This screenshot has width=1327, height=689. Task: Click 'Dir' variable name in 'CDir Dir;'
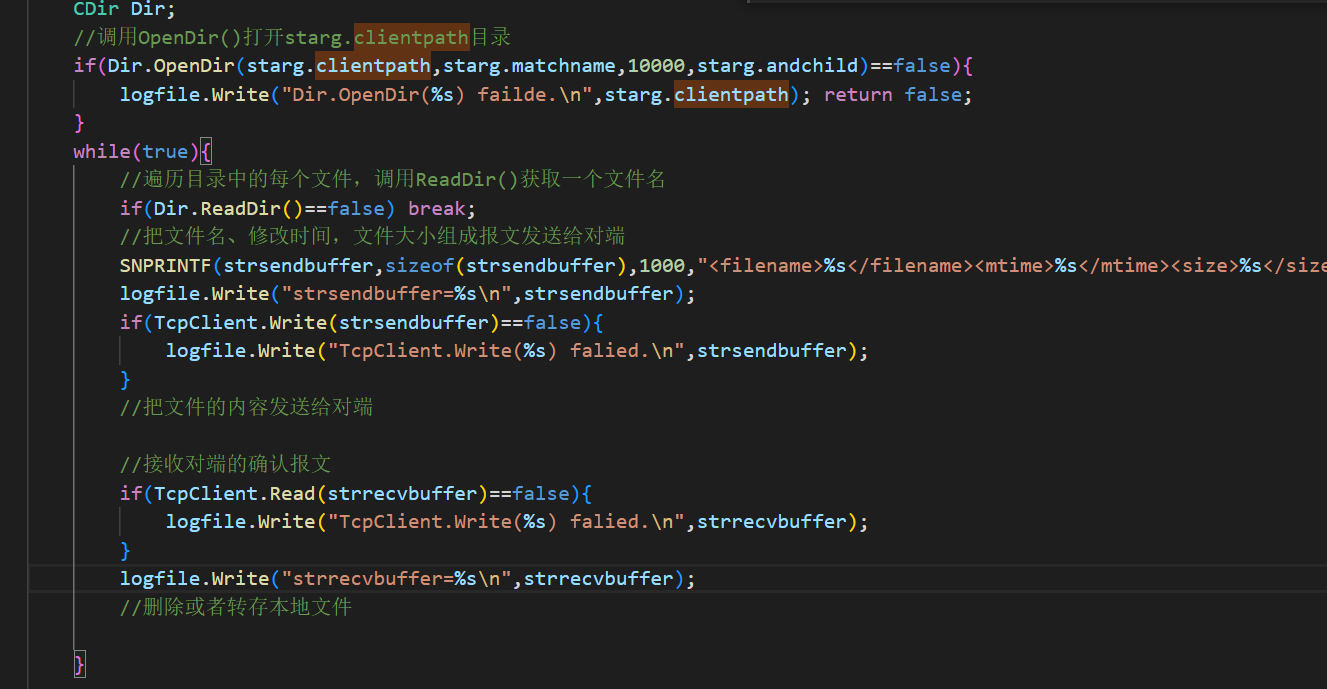[x=148, y=9]
